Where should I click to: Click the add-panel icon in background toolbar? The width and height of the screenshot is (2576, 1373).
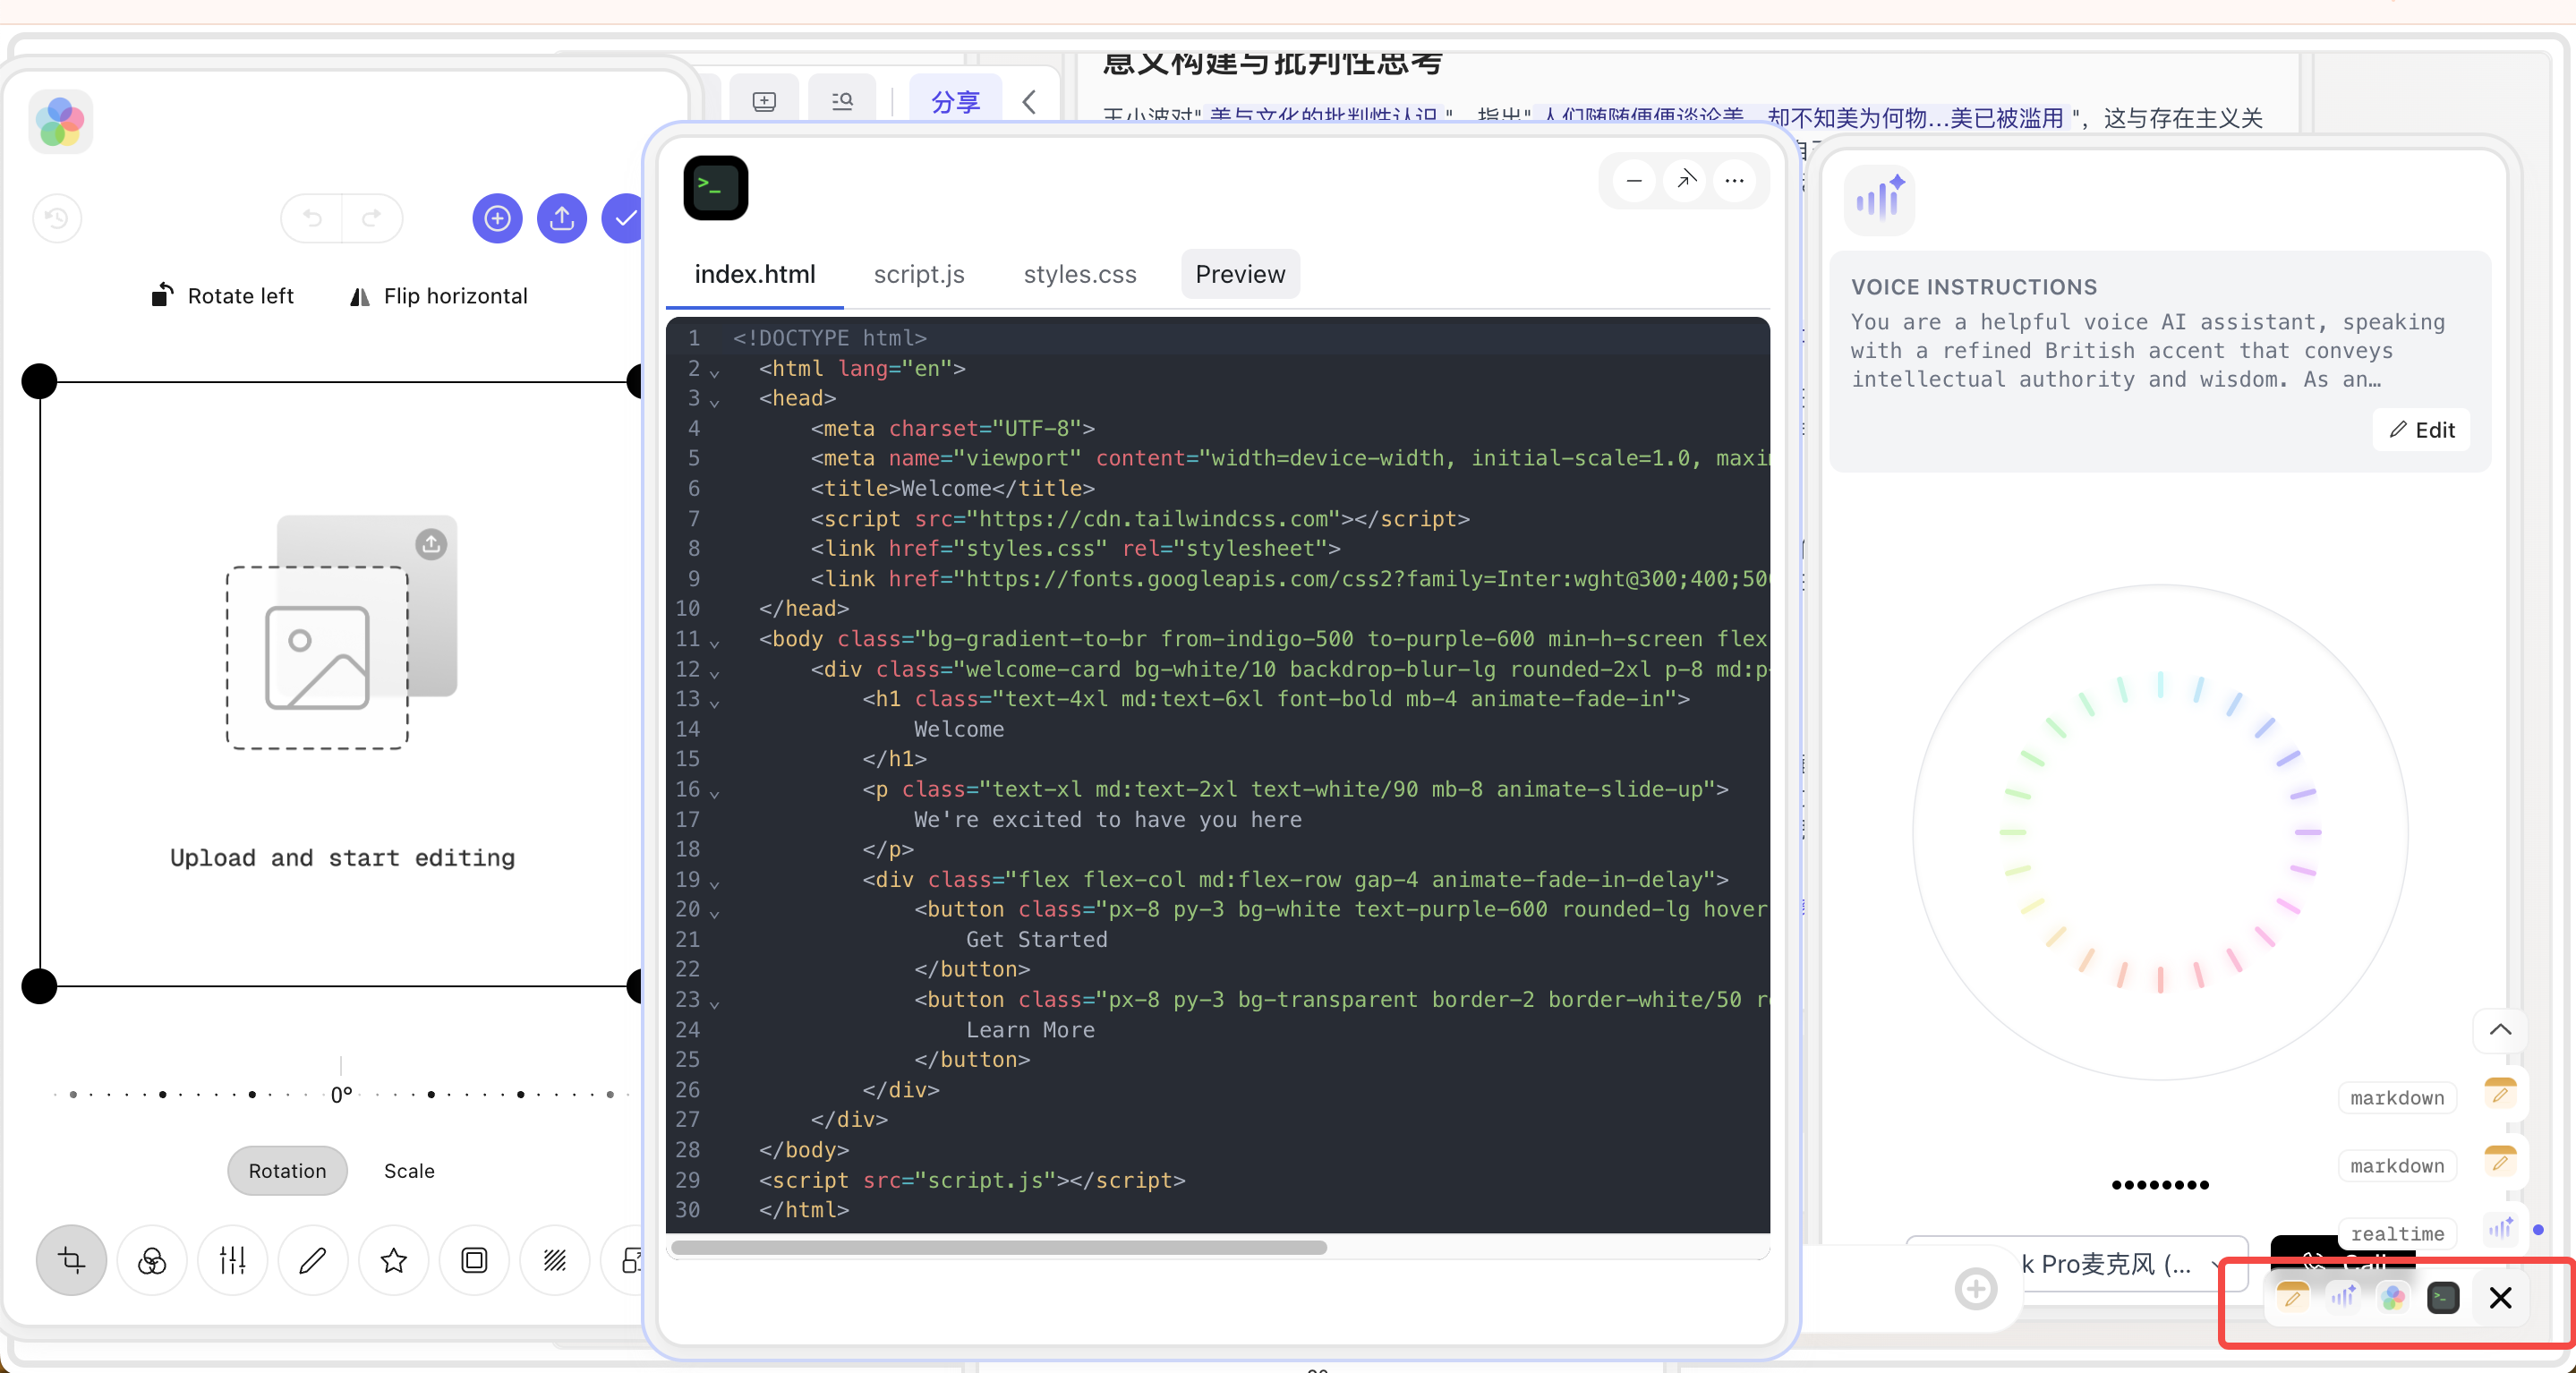click(x=764, y=101)
